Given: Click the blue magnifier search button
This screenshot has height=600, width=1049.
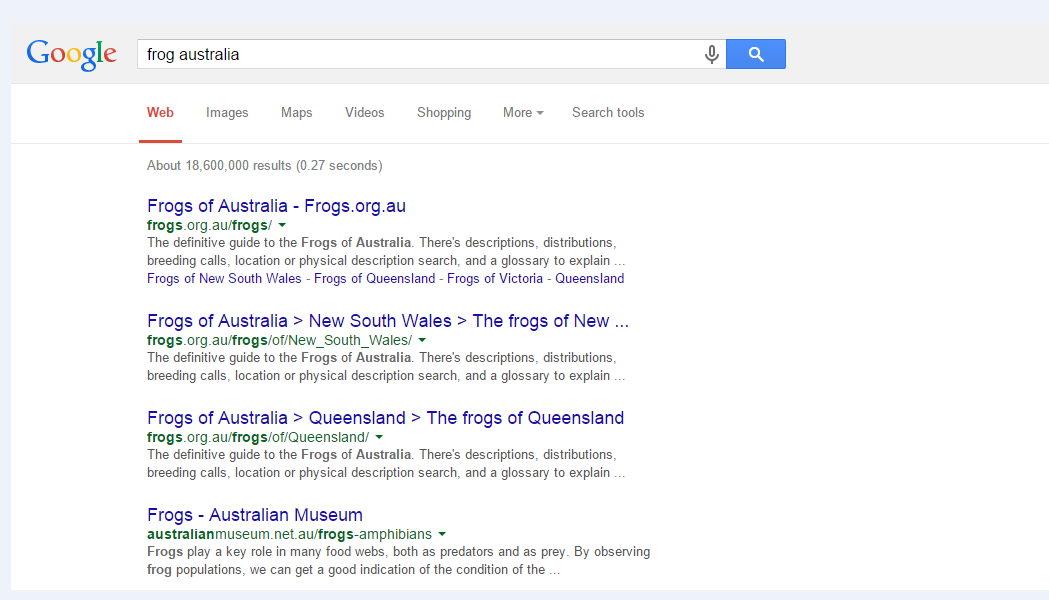Looking at the screenshot, I should point(756,54).
